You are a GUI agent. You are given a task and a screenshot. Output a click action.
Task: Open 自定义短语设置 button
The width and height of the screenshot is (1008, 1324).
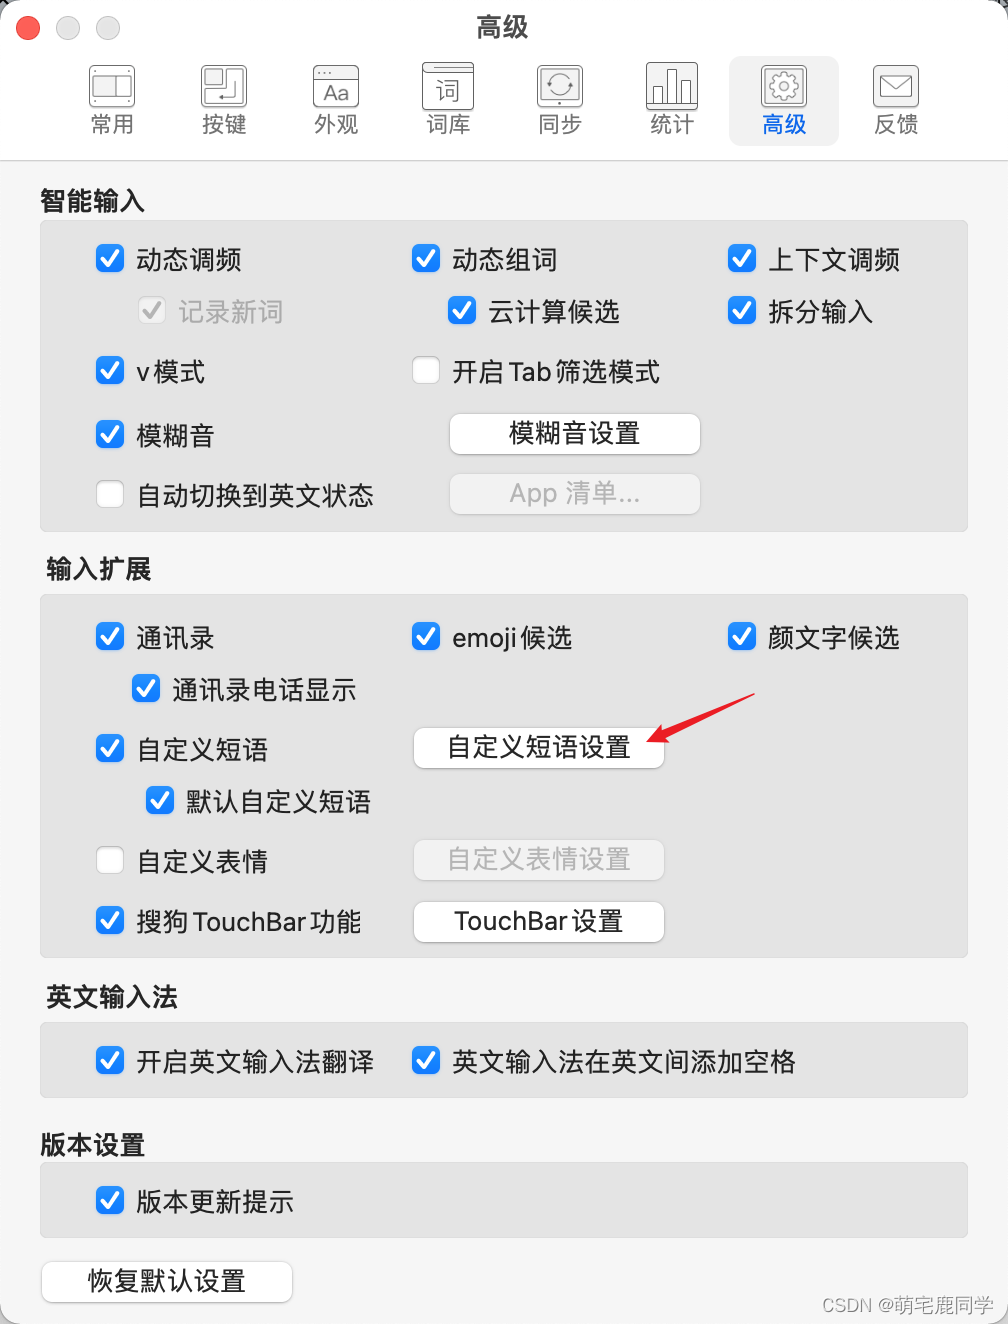pyautogui.click(x=539, y=747)
